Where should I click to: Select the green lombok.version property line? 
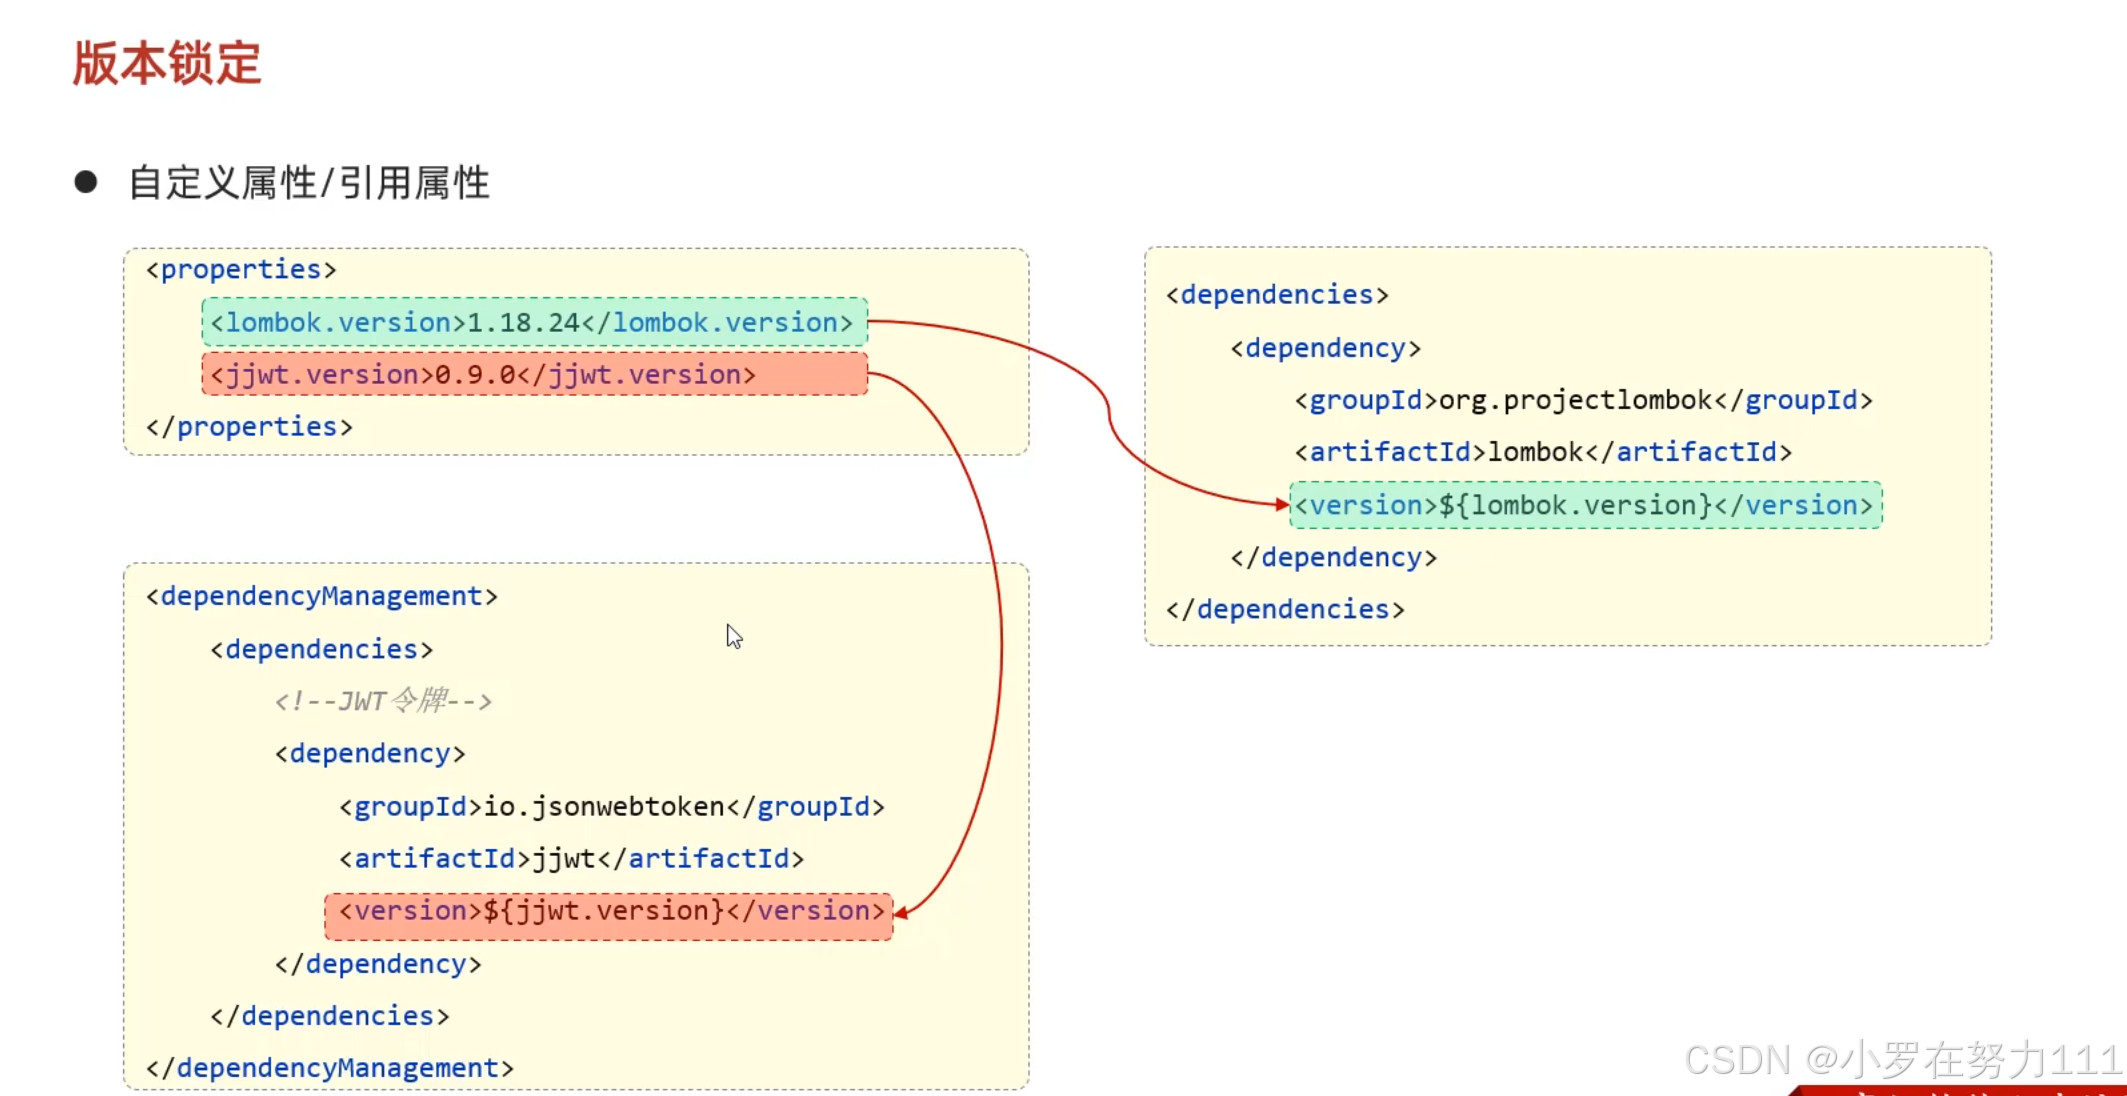[534, 322]
